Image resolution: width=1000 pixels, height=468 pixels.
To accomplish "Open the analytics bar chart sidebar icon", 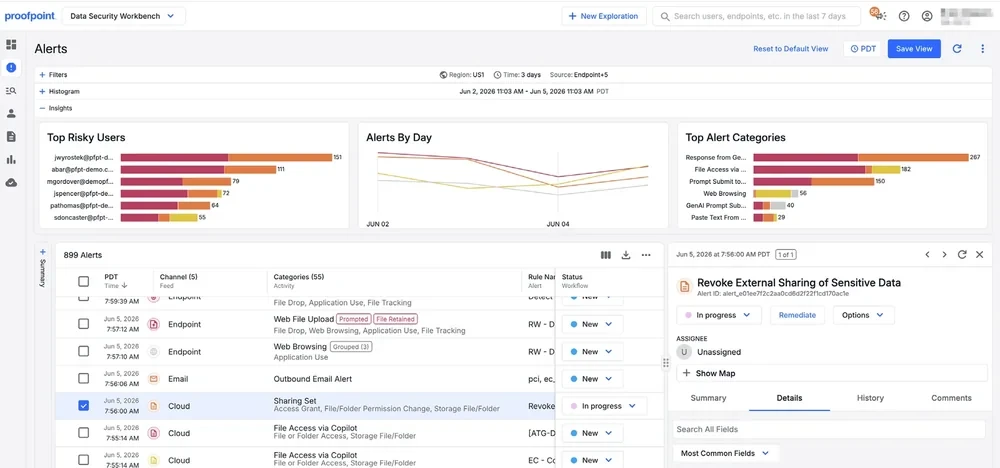I will (11, 159).
